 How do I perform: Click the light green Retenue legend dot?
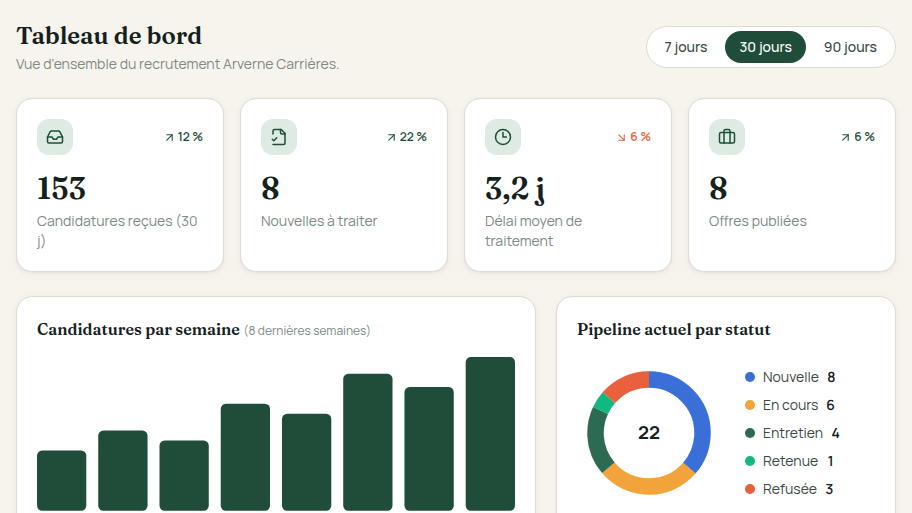pyautogui.click(x=750, y=461)
